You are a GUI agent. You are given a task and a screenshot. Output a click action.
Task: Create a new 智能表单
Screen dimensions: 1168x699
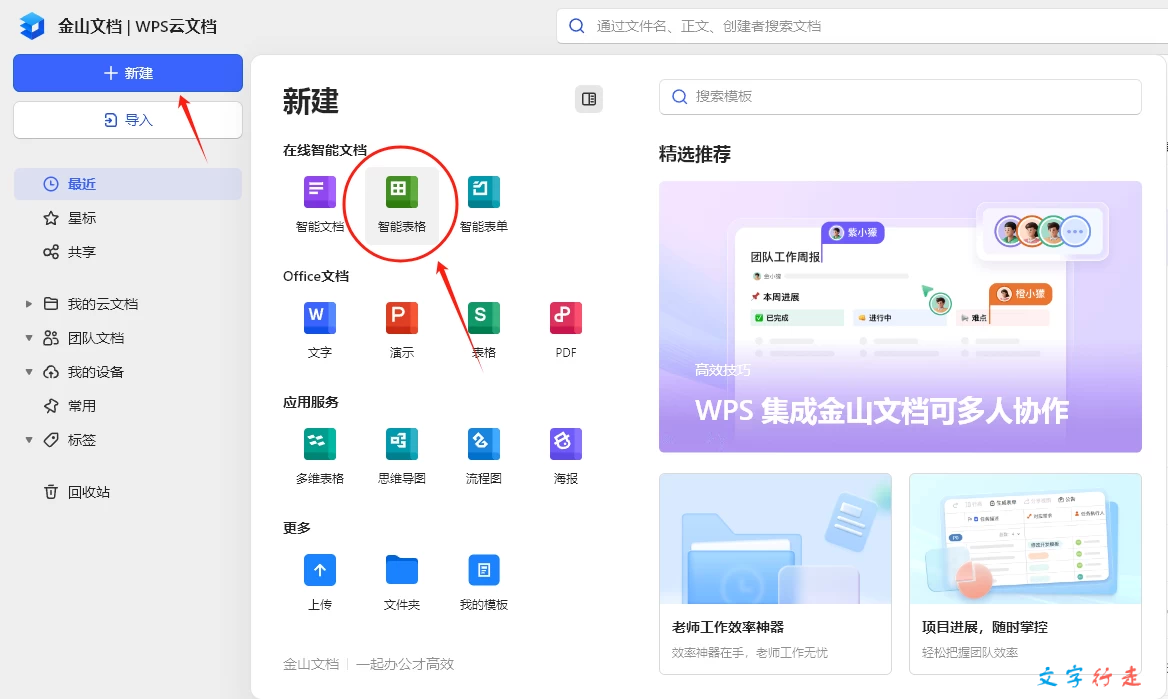pos(483,204)
